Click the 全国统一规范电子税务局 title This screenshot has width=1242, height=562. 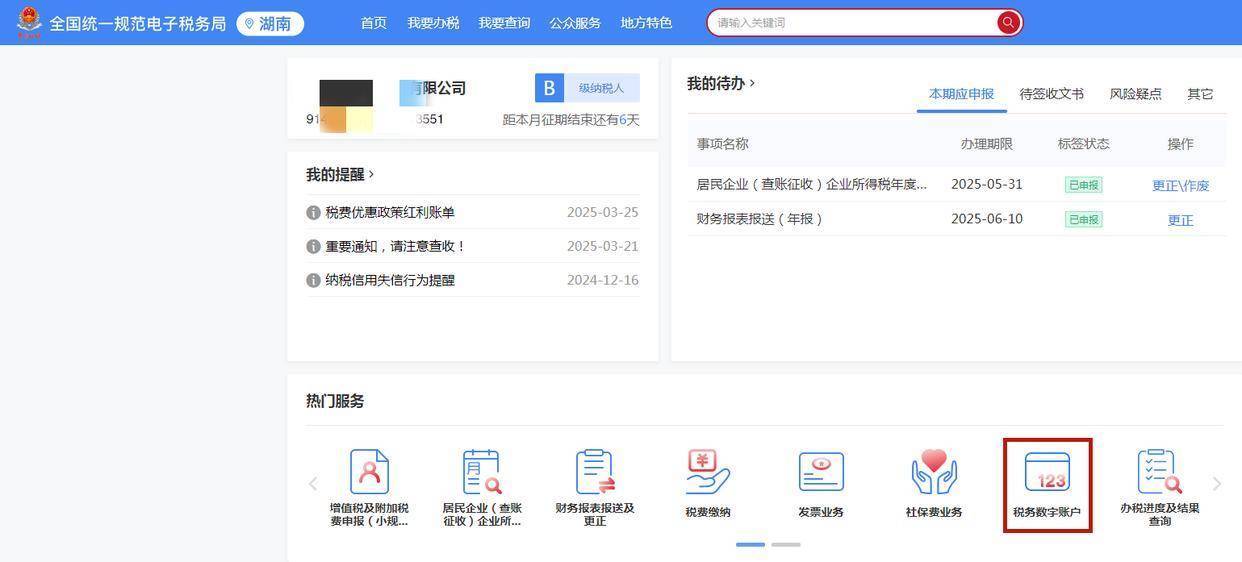coord(138,23)
